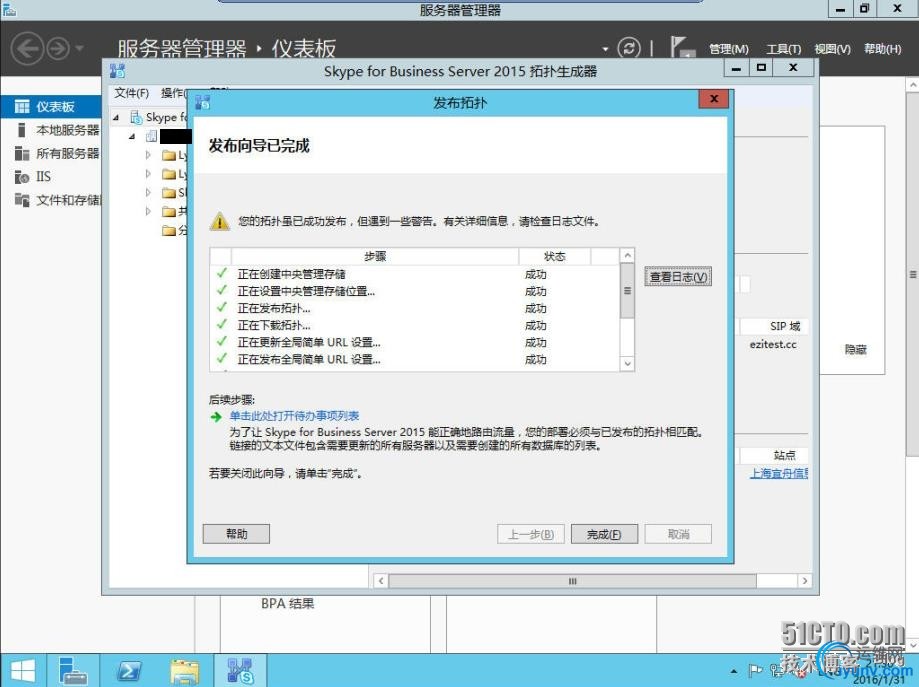This screenshot has height=687, width=919.
Task: Click the Hide (隐藏) link in Server Manager
Action: pos(856,350)
